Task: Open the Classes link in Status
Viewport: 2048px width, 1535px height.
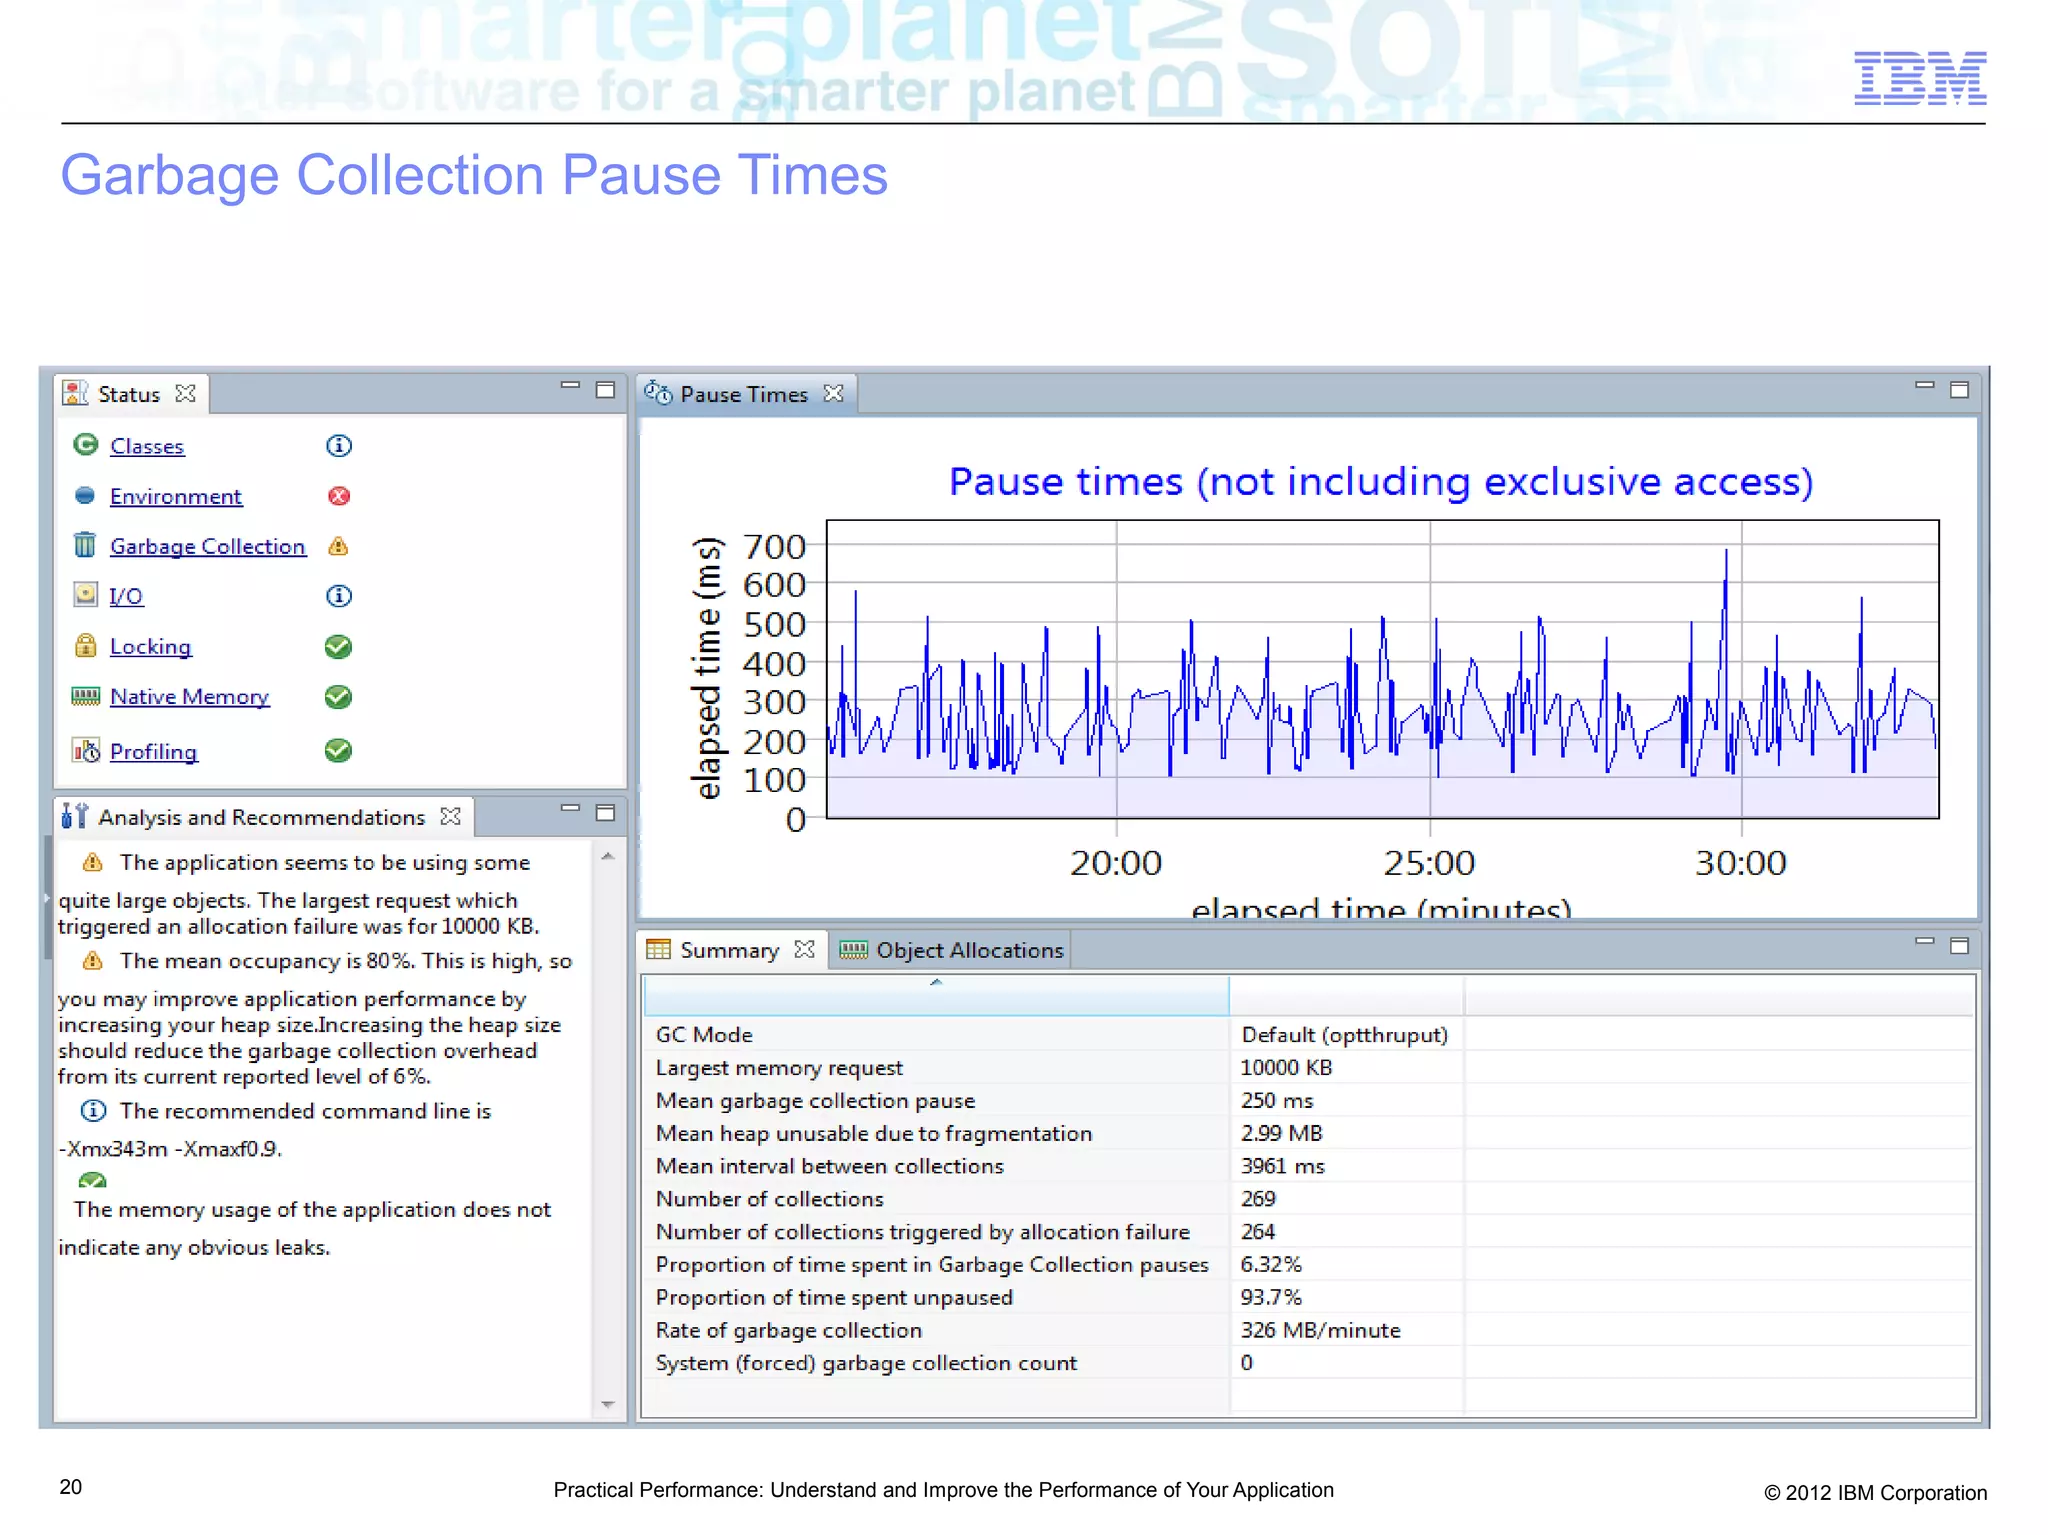Action: point(147,446)
